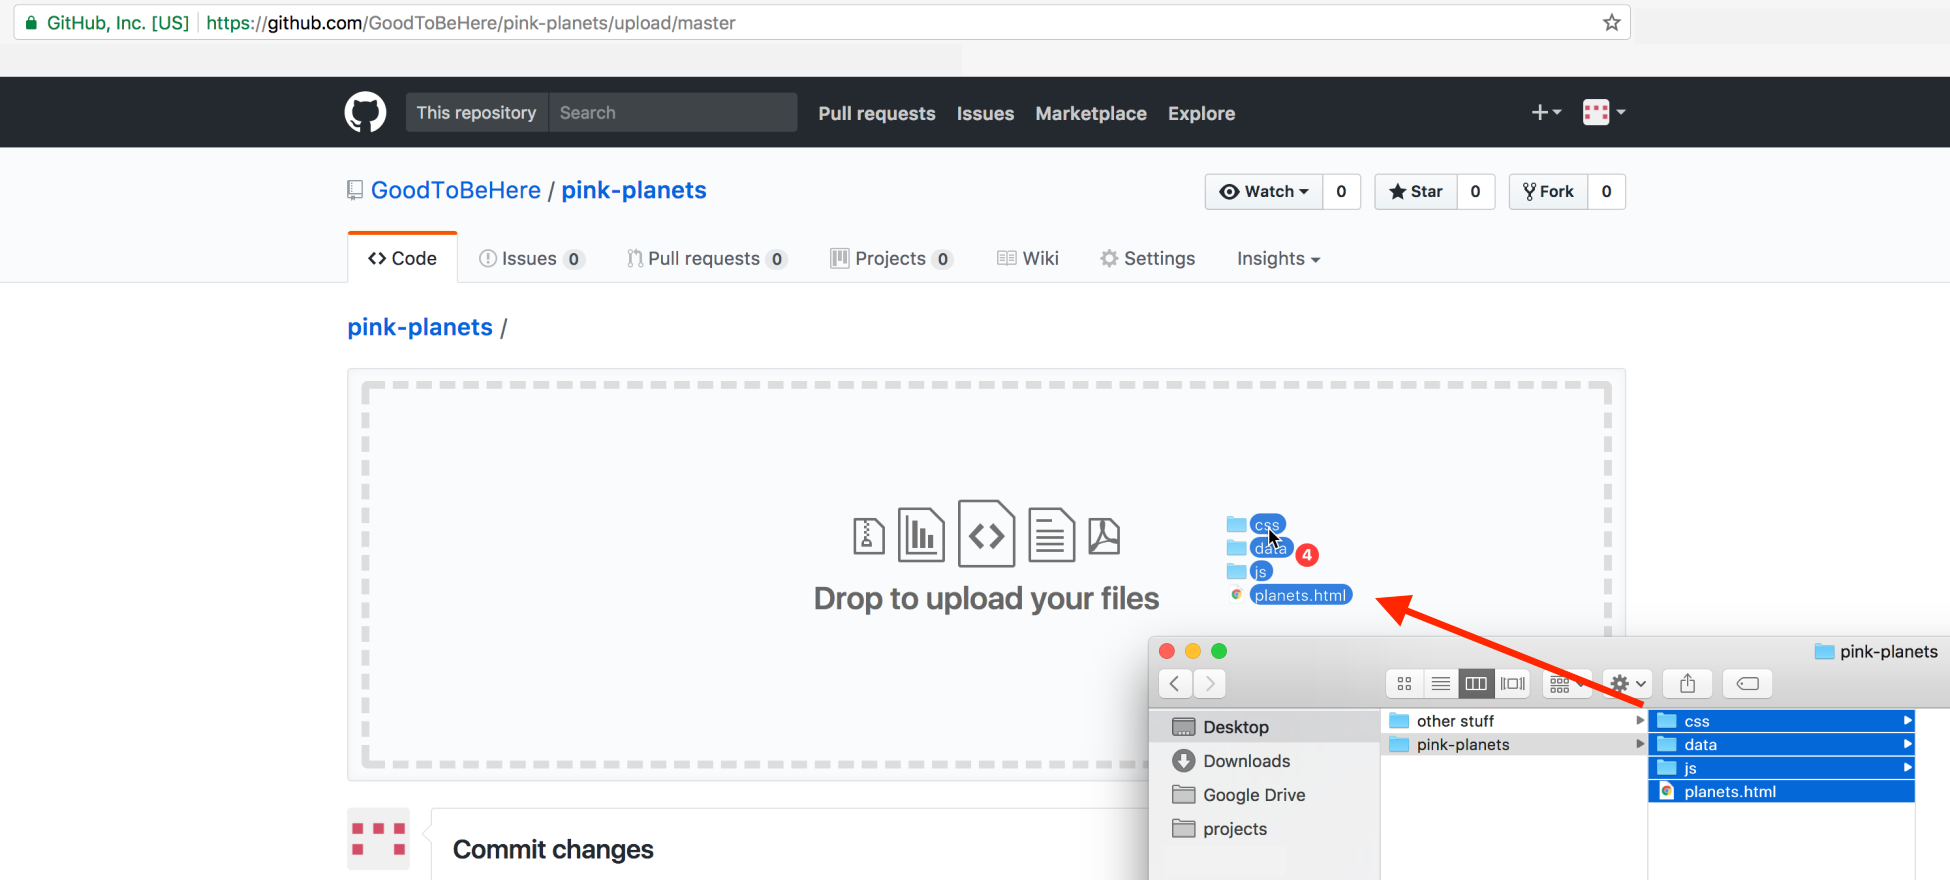This screenshot has width=1950, height=880.
Task: Select projects in the Finder sidebar
Action: pyautogui.click(x=1265, y=829)
